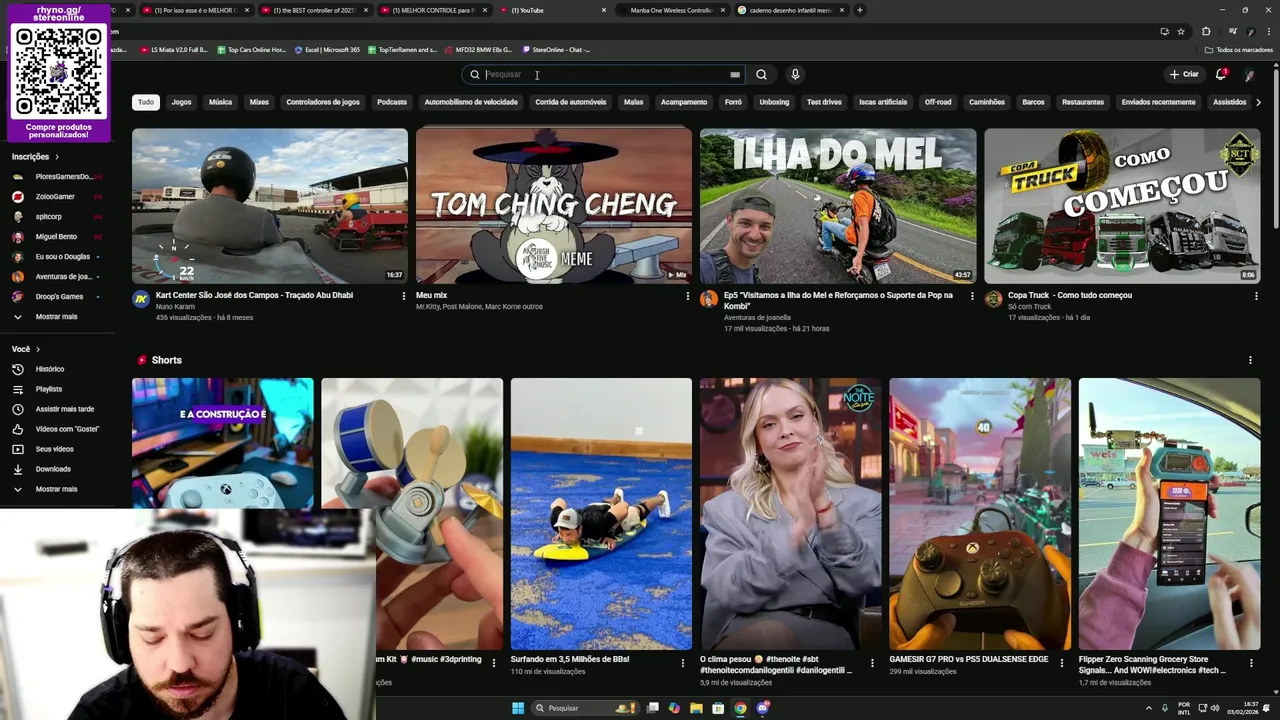Open the Miguel Bento channel subscription
Screen dimensions: 1280x720
pyautogui.click(x=56, y=237)
